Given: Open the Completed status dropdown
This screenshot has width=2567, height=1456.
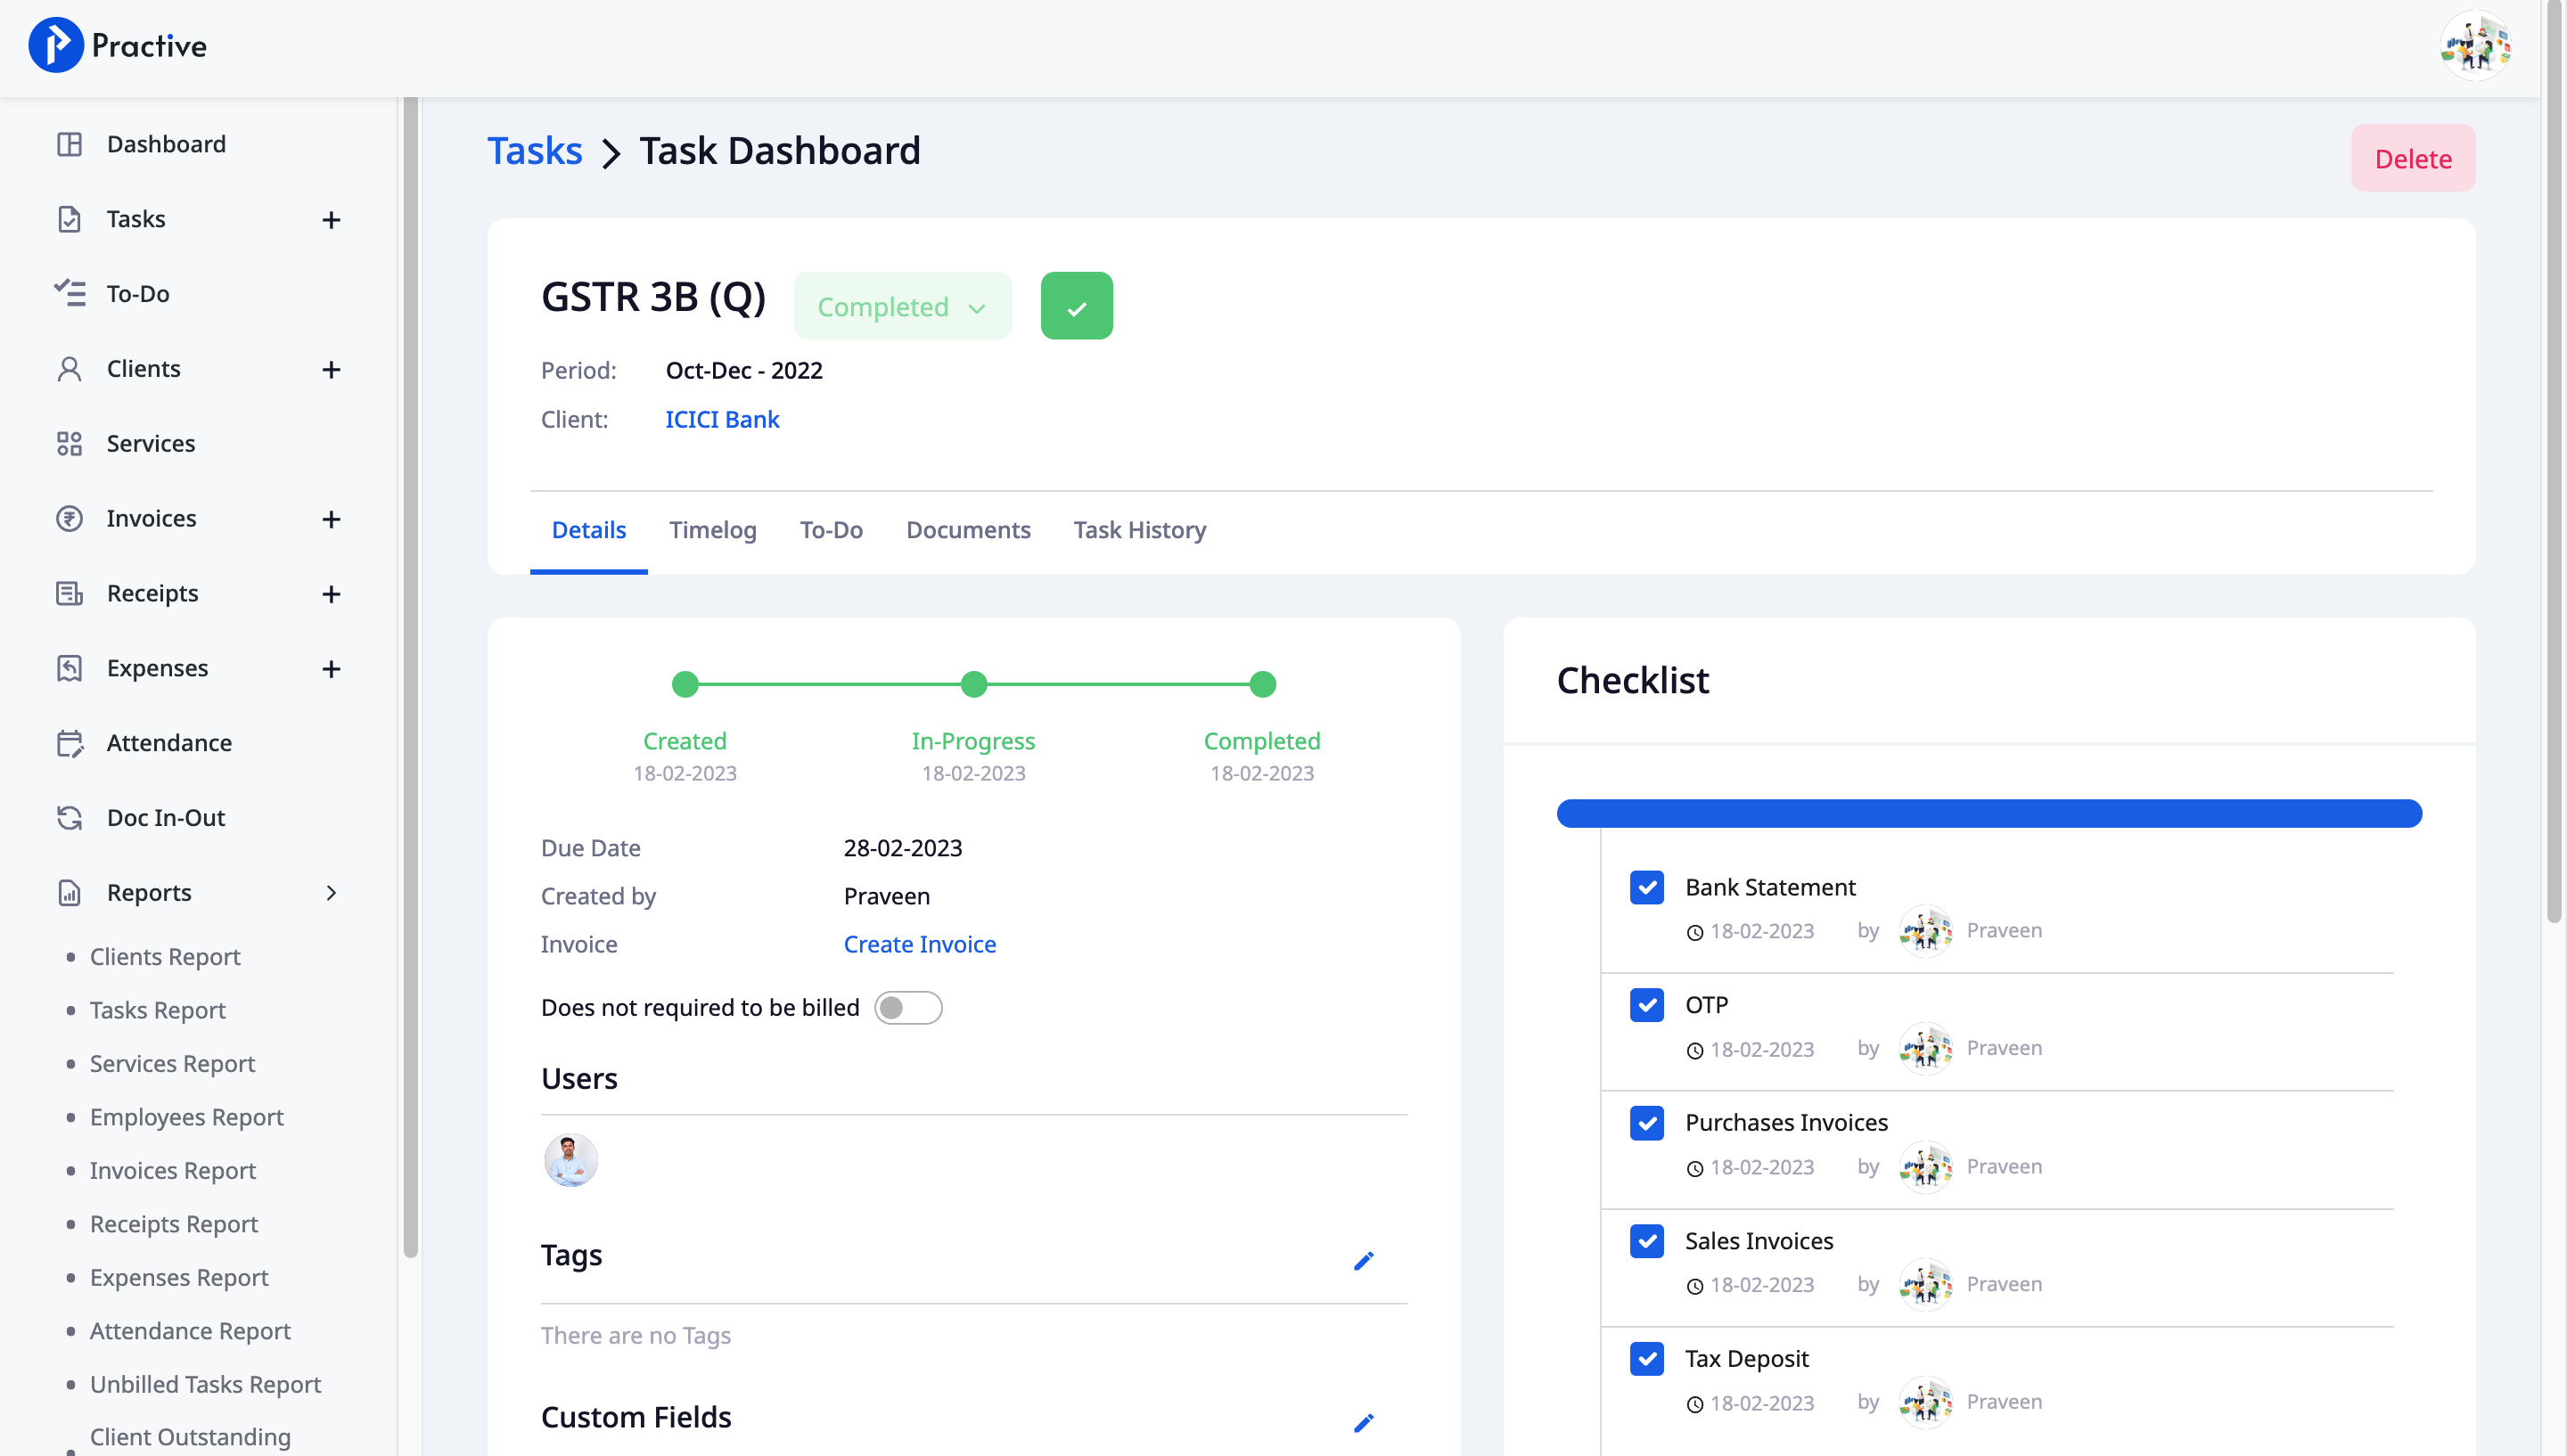Looking at the screenshot, I should (x=901, y=306).
